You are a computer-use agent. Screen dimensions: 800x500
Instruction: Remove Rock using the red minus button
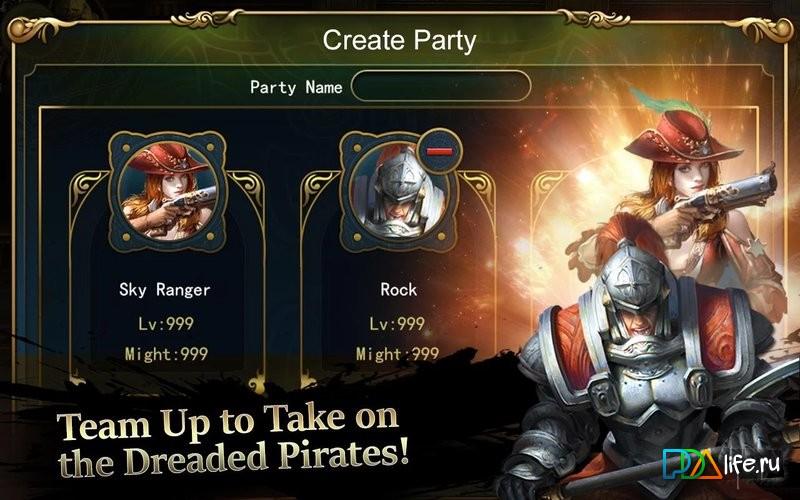point(439,151)
